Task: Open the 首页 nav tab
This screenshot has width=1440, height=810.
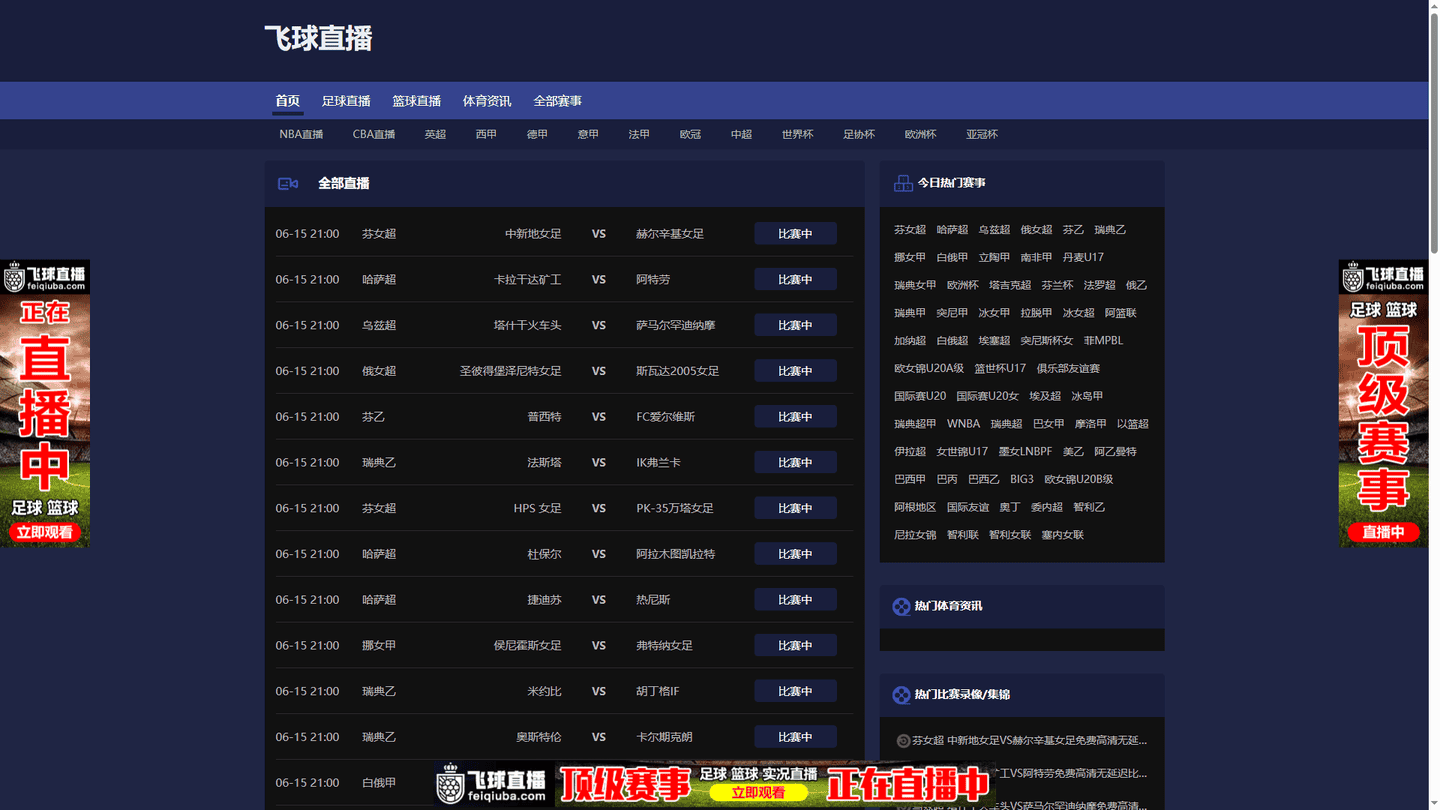Action: 287,101
